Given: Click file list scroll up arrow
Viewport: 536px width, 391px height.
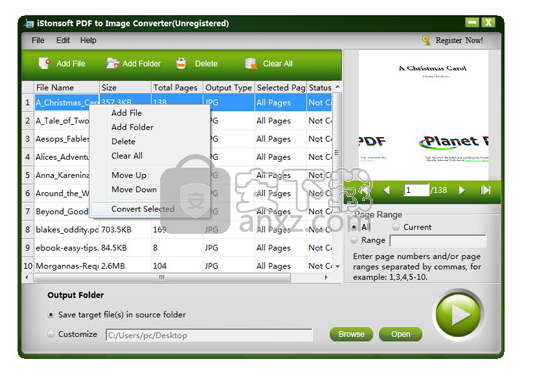Looking at the screenshot, I should [337, 87].
